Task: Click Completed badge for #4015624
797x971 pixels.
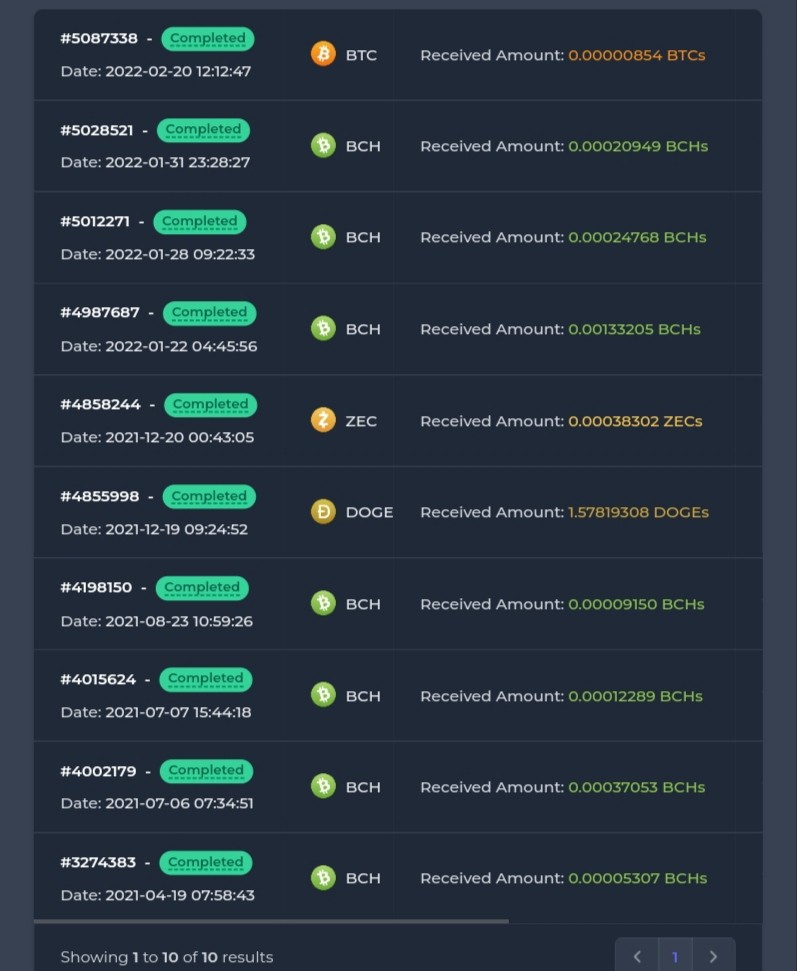Action: point(206,679)
